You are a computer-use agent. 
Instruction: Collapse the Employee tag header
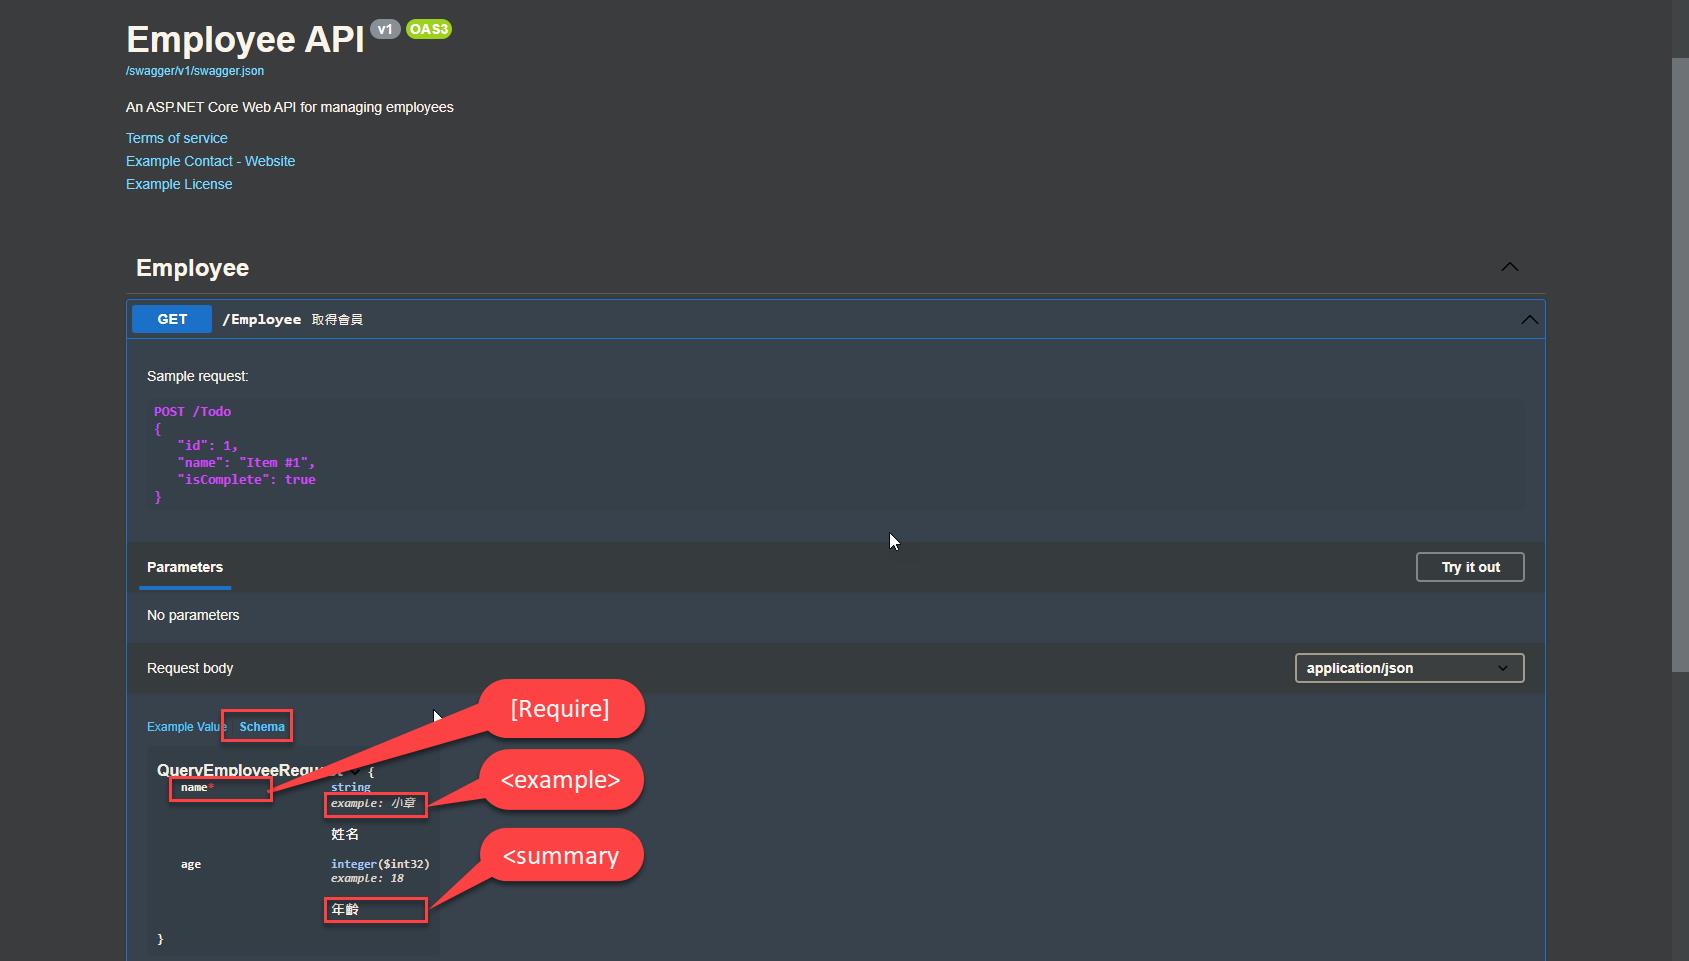point(193,268)
